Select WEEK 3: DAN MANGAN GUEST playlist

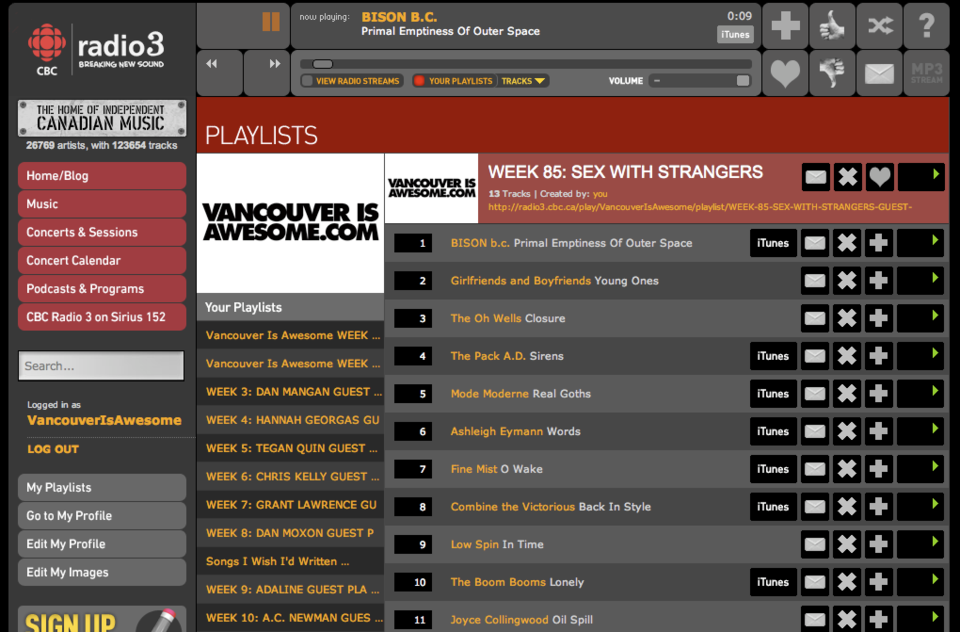290,392
